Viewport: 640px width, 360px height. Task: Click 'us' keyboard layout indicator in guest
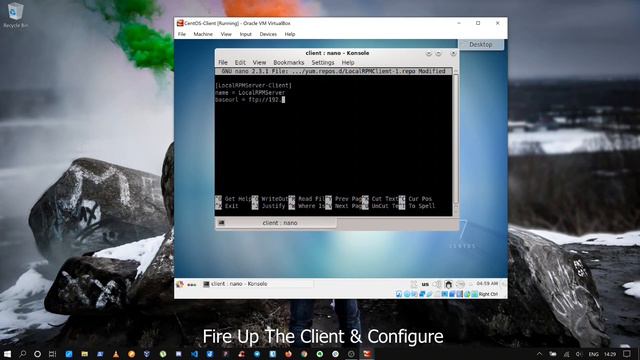pos(425,284)
